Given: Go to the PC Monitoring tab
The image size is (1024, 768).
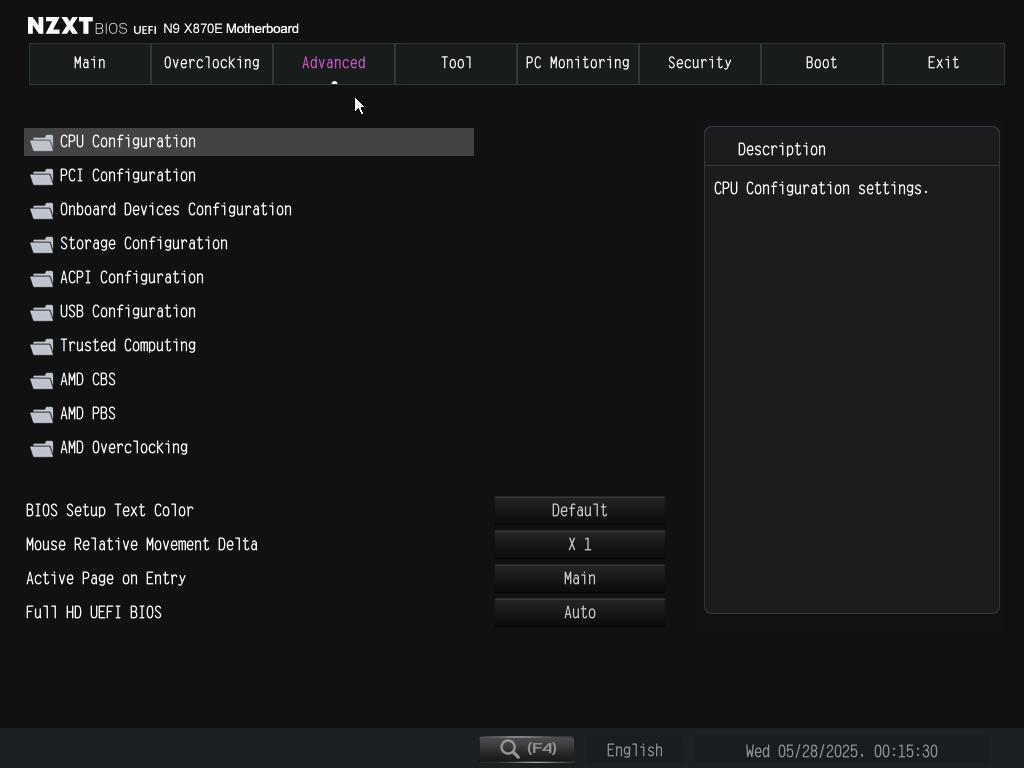Looking at the screenshot, I should (x=577, y=63).
